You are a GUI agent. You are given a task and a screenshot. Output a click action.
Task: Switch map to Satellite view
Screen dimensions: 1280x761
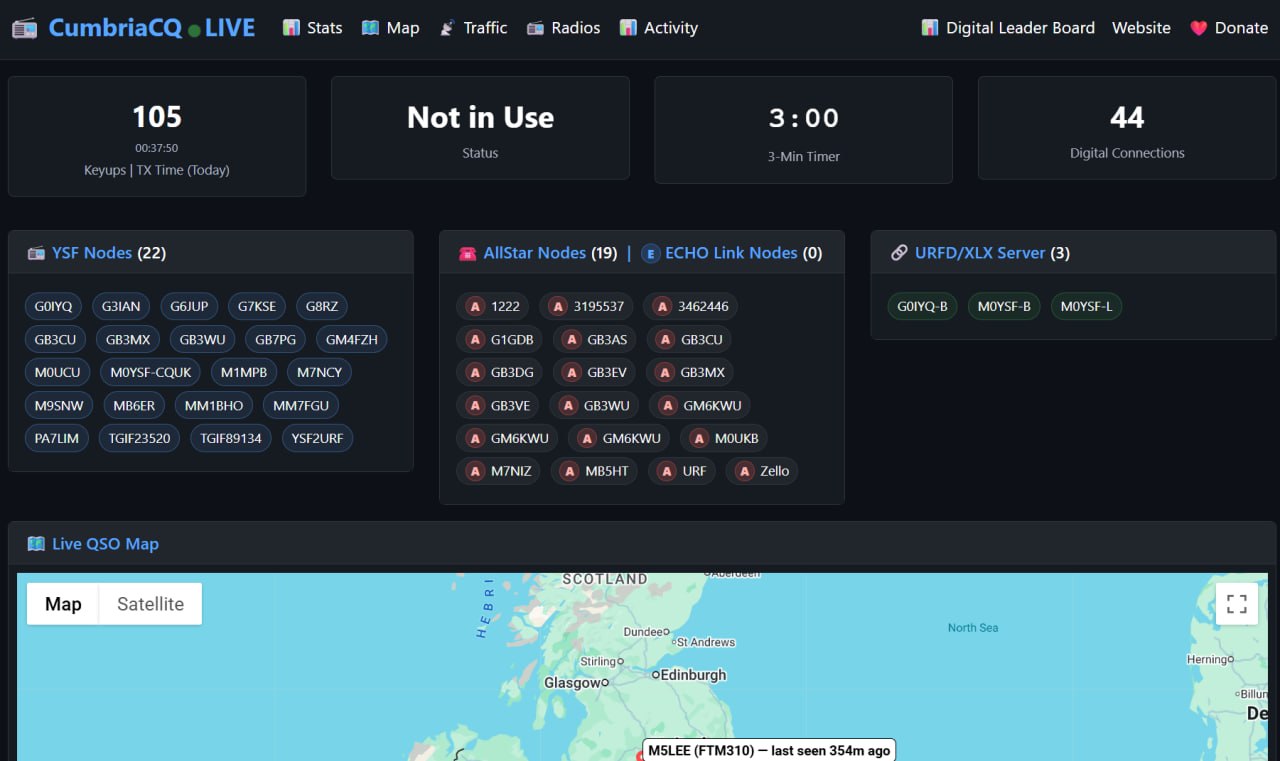tap(150, 604)
